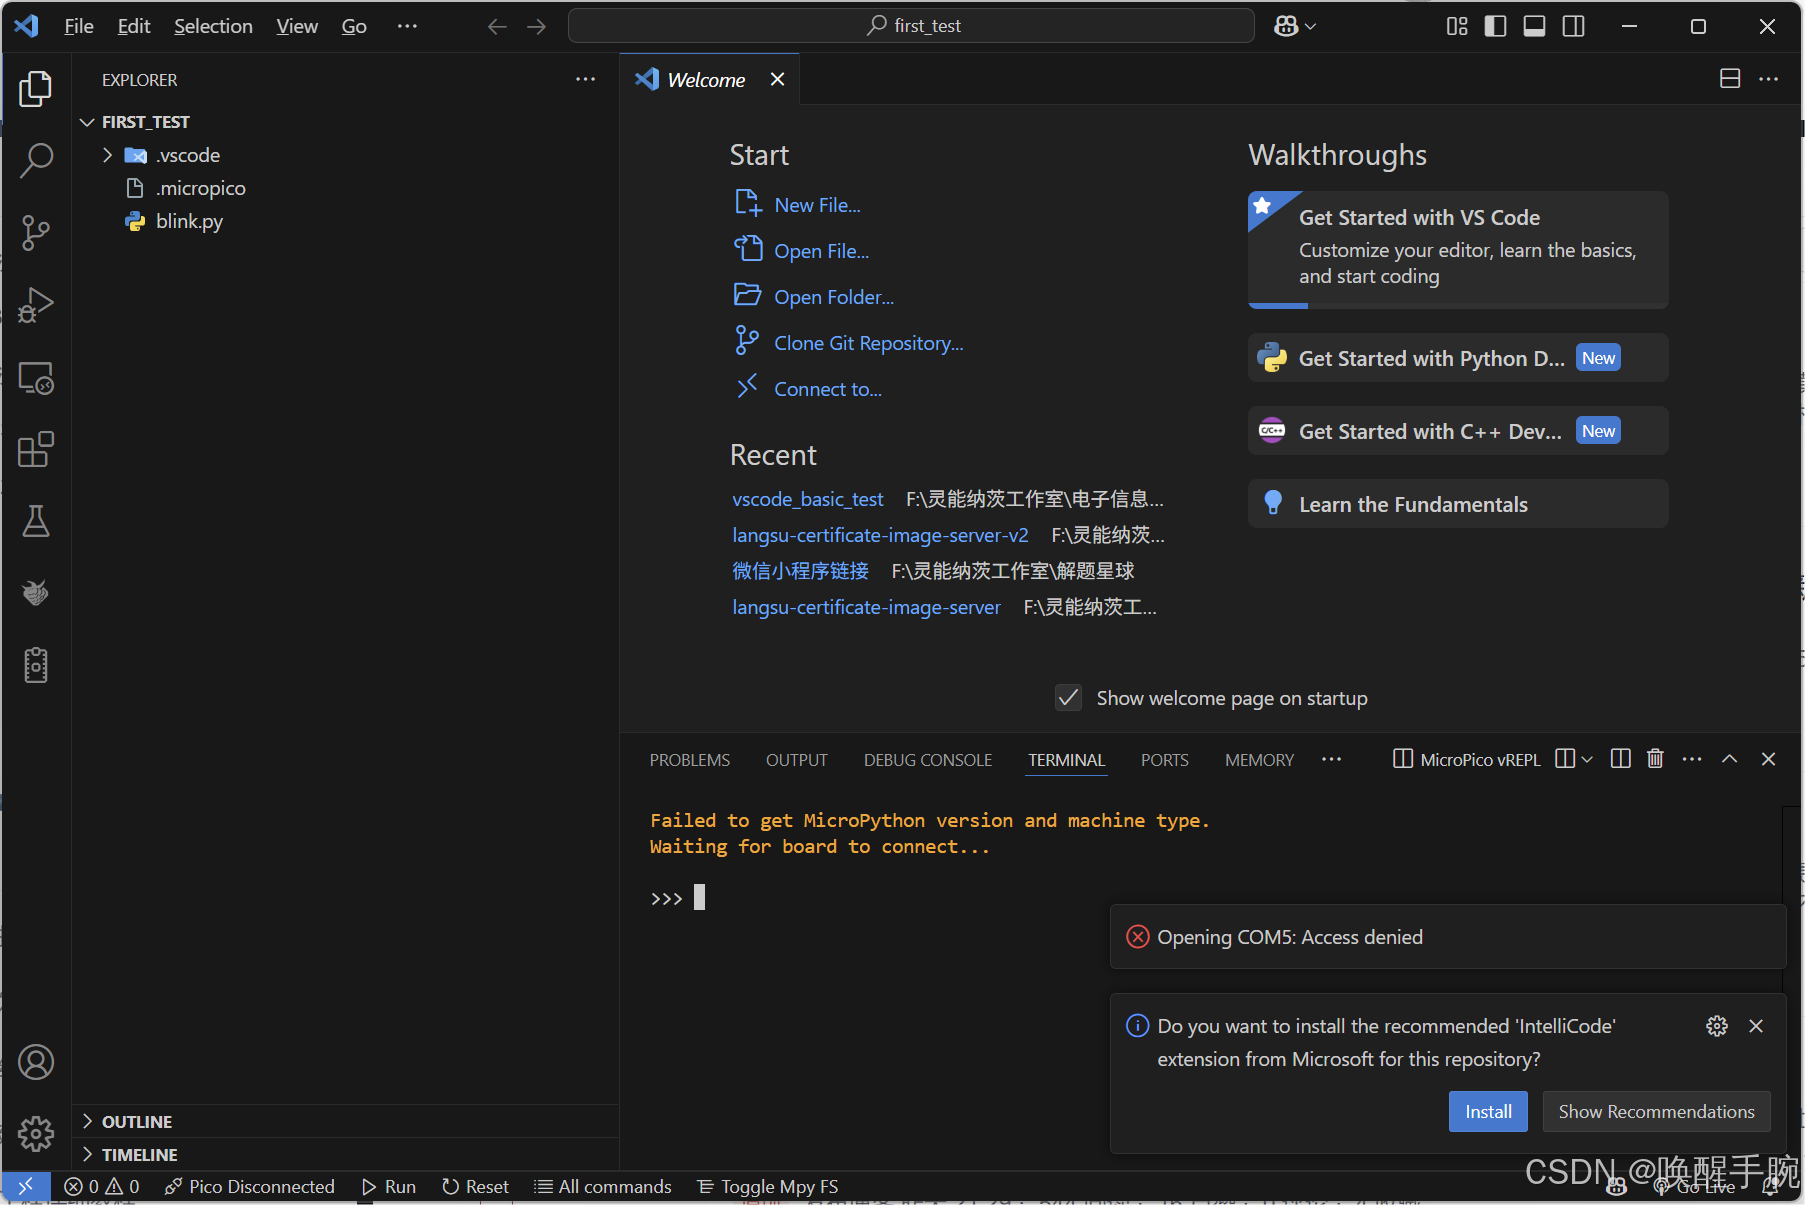Open the Copilot dropdown arrow

(1310, 26)
